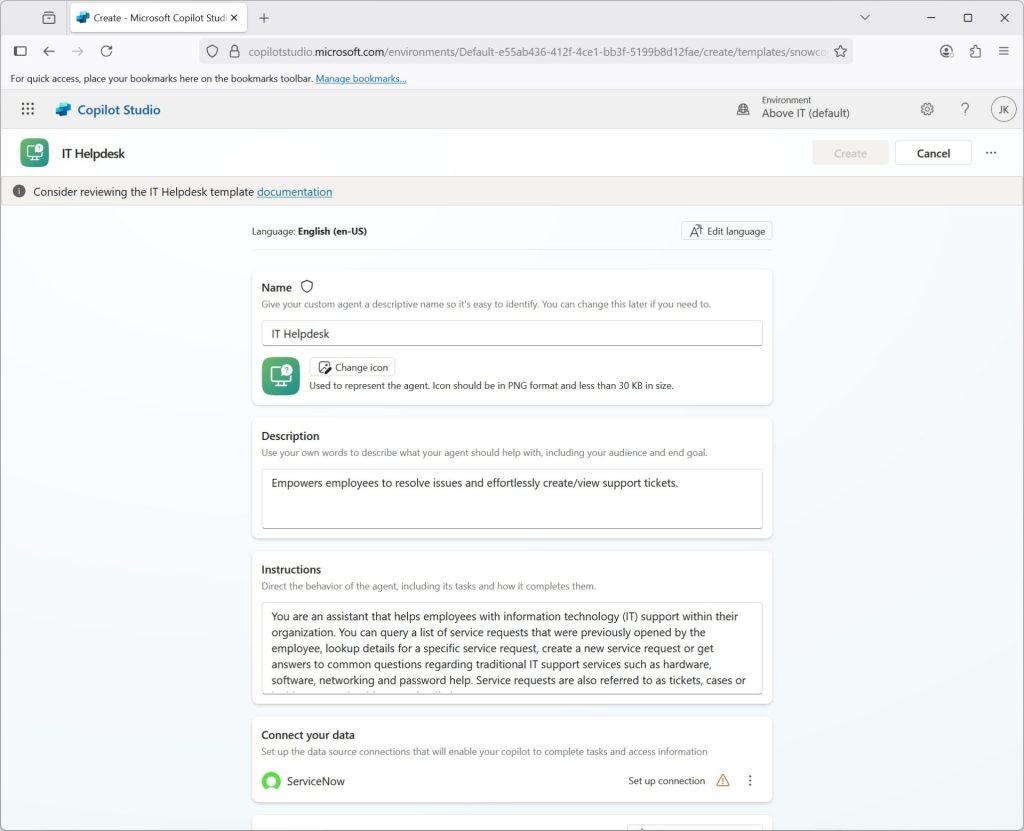Open ServiceNow more options vertical dots
This screenshot has width=1024, height=831.
pyautogui.click(x=750, y=781)
